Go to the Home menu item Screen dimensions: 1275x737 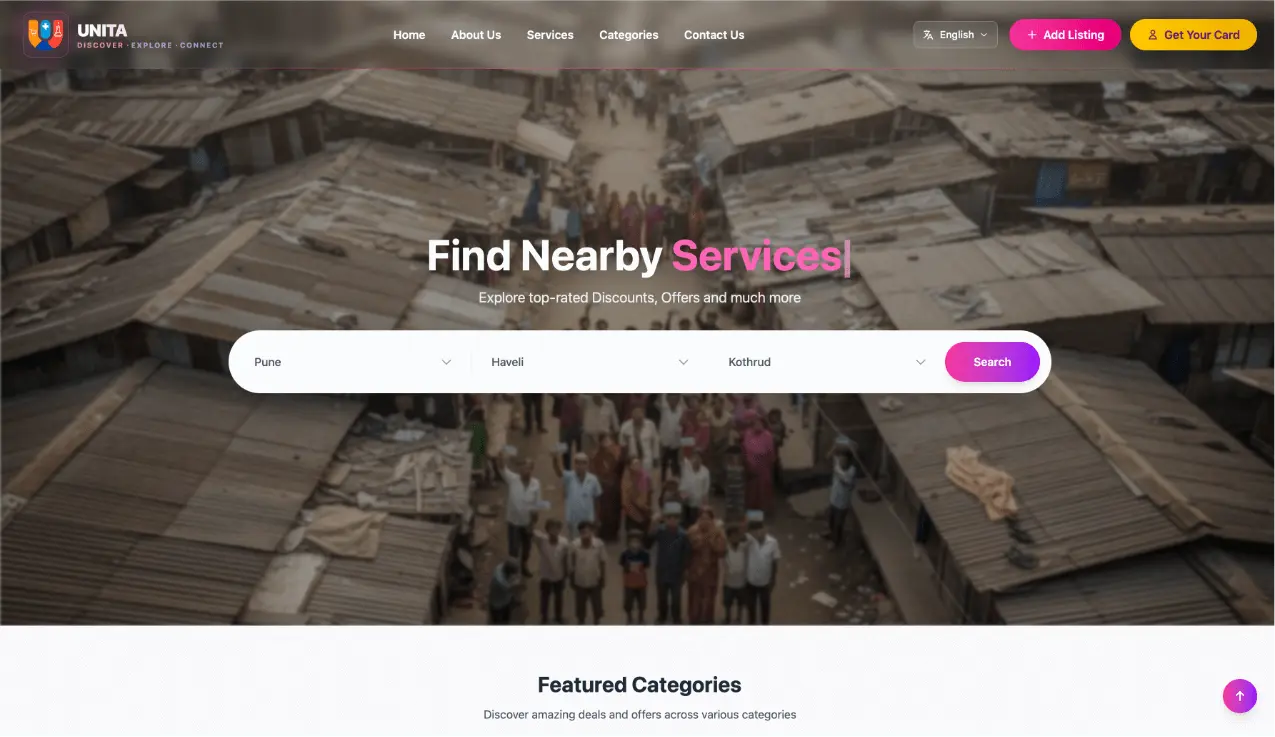(x=409, y=35)
